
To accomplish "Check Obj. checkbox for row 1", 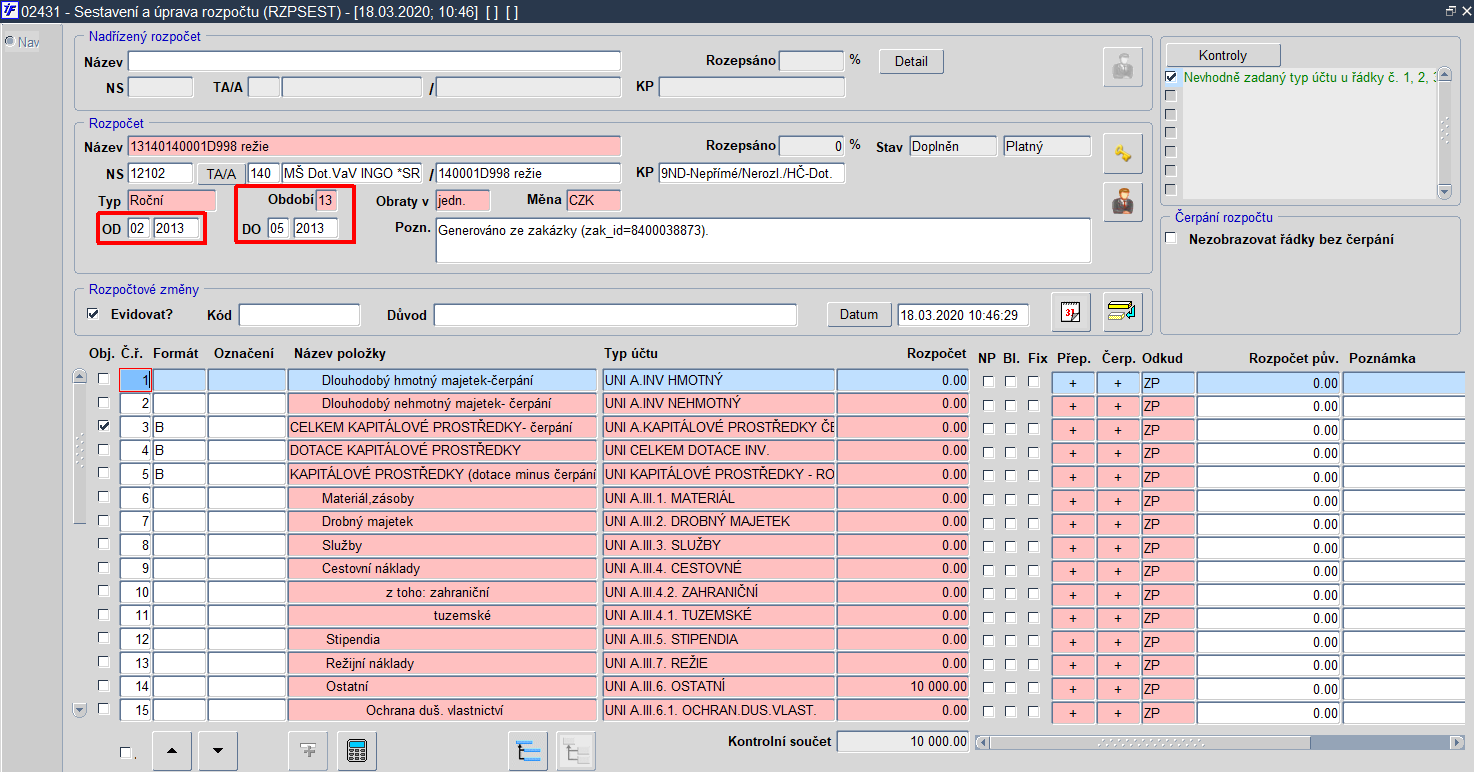I will pos(103,380).
